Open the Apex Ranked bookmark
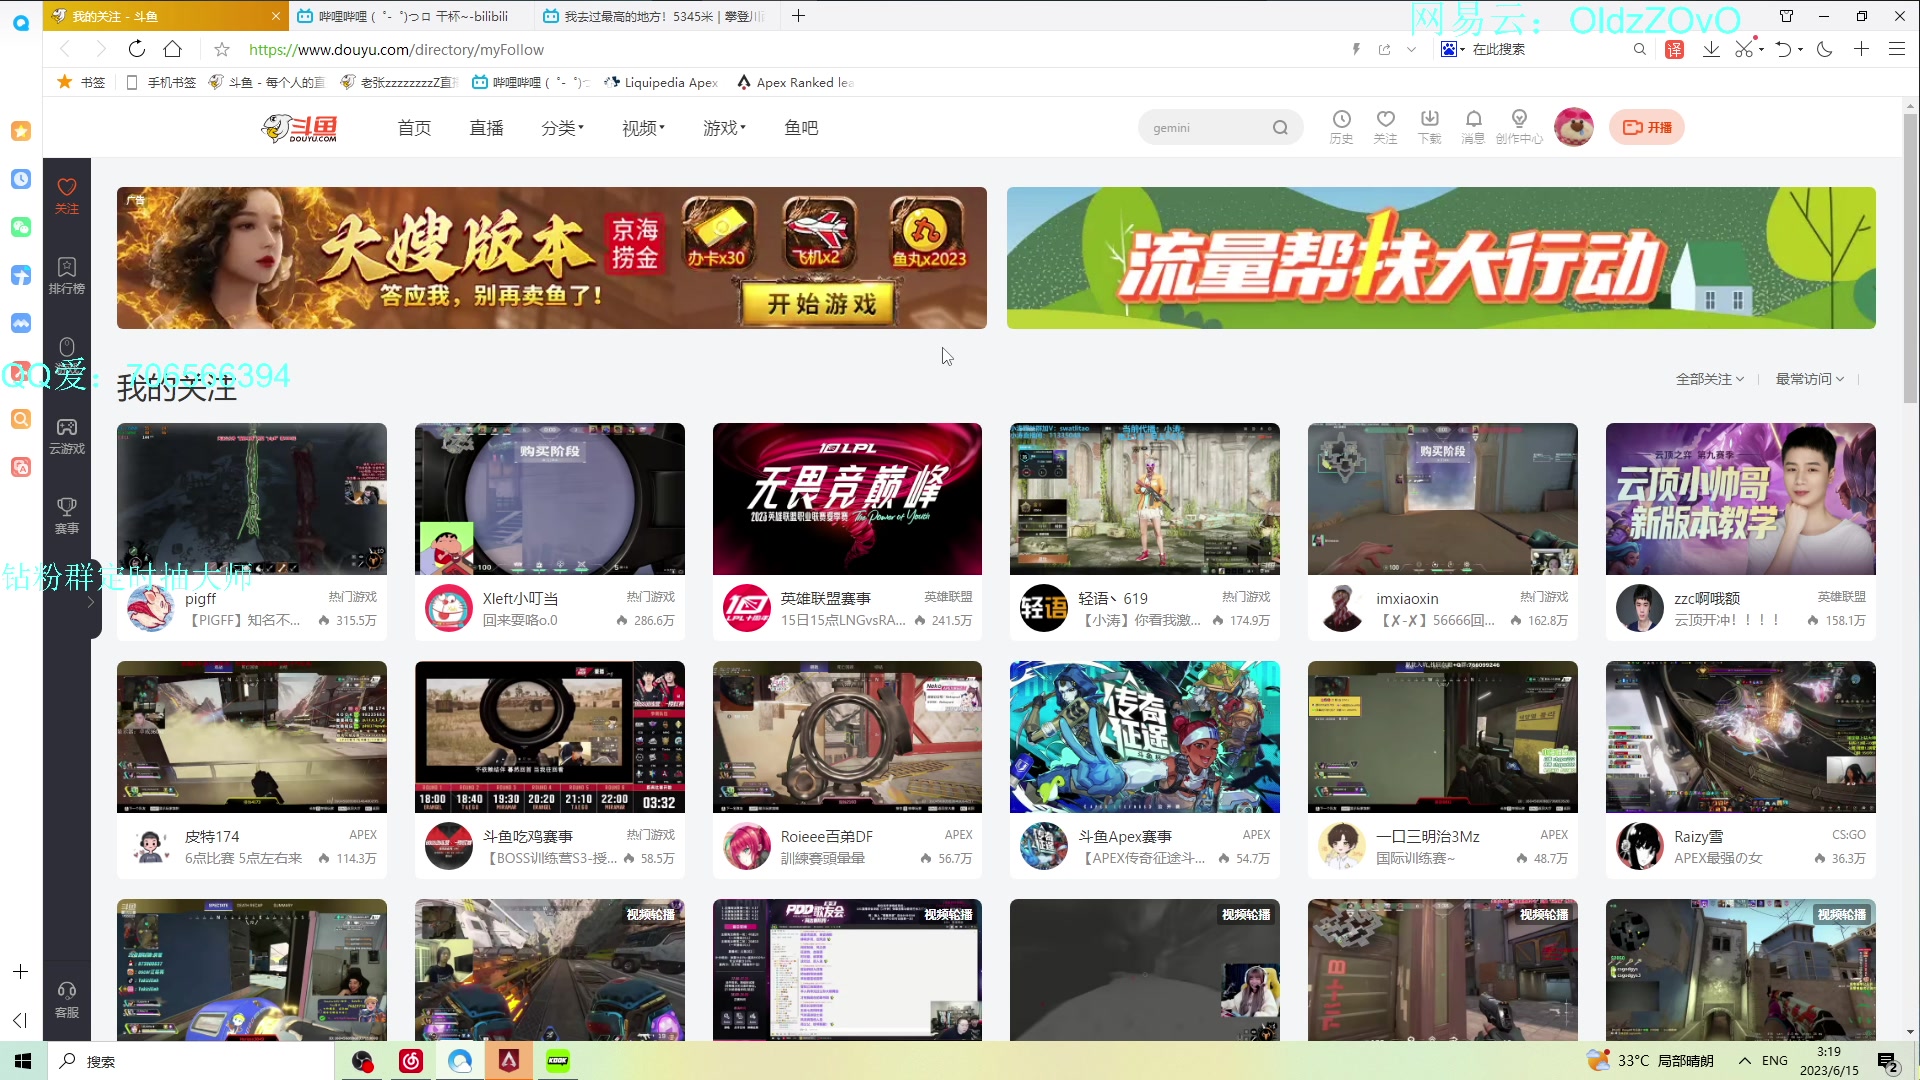The width and height of the screenshot is (1920, 1080). point(795,82)
